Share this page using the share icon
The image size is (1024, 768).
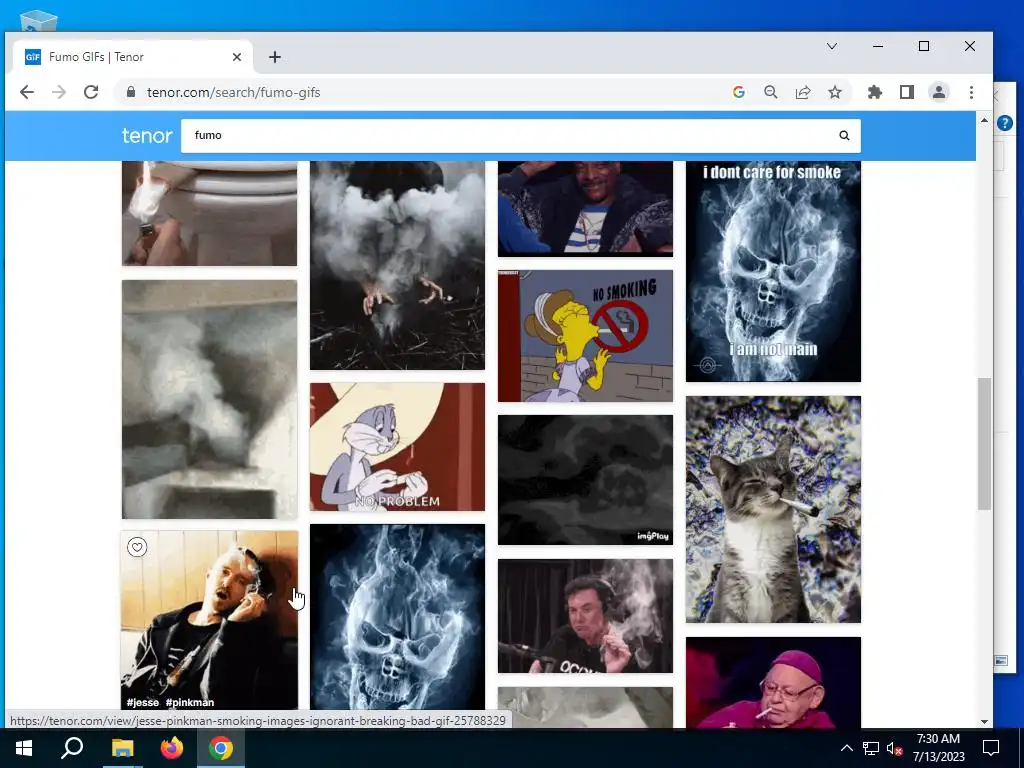(x=803, y=92)
